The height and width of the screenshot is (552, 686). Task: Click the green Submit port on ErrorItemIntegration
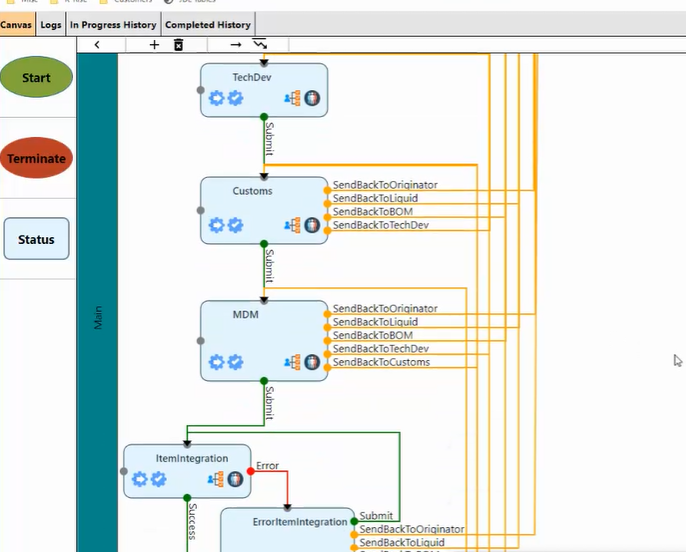pos(354,521)
